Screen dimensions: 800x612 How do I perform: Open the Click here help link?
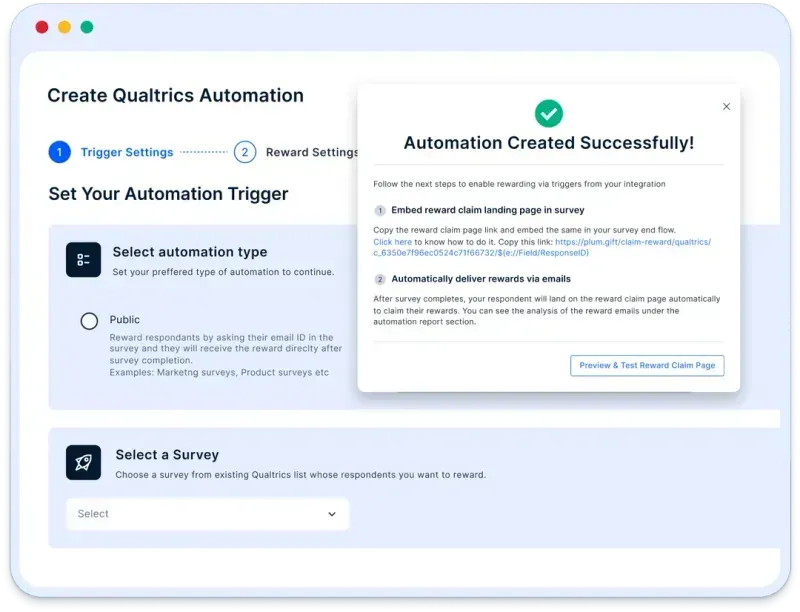(392, 242)
